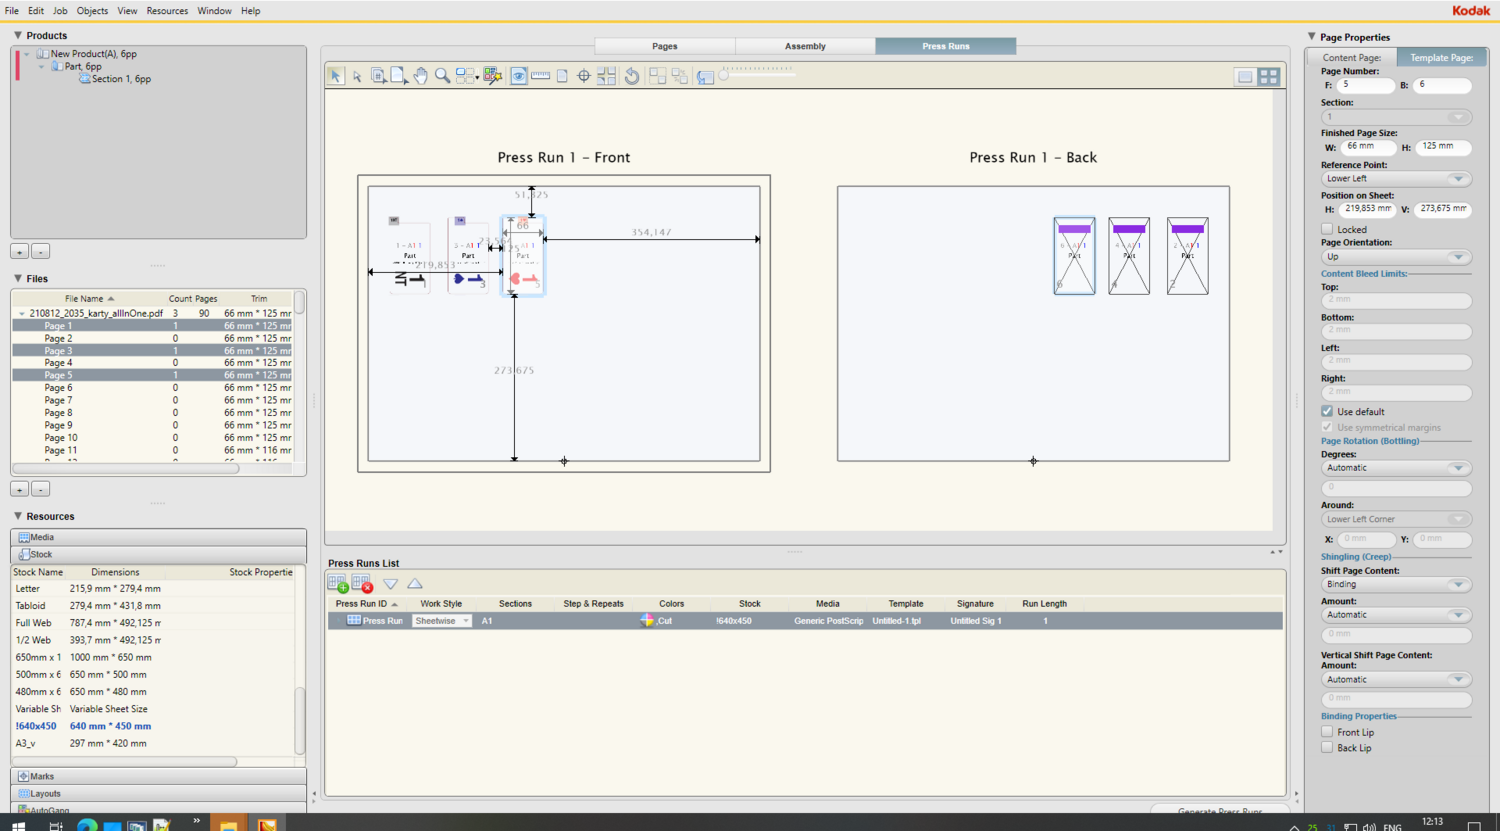
Task: Select the hollow arrow direct-select tool
Action: (x=357, y=76)
